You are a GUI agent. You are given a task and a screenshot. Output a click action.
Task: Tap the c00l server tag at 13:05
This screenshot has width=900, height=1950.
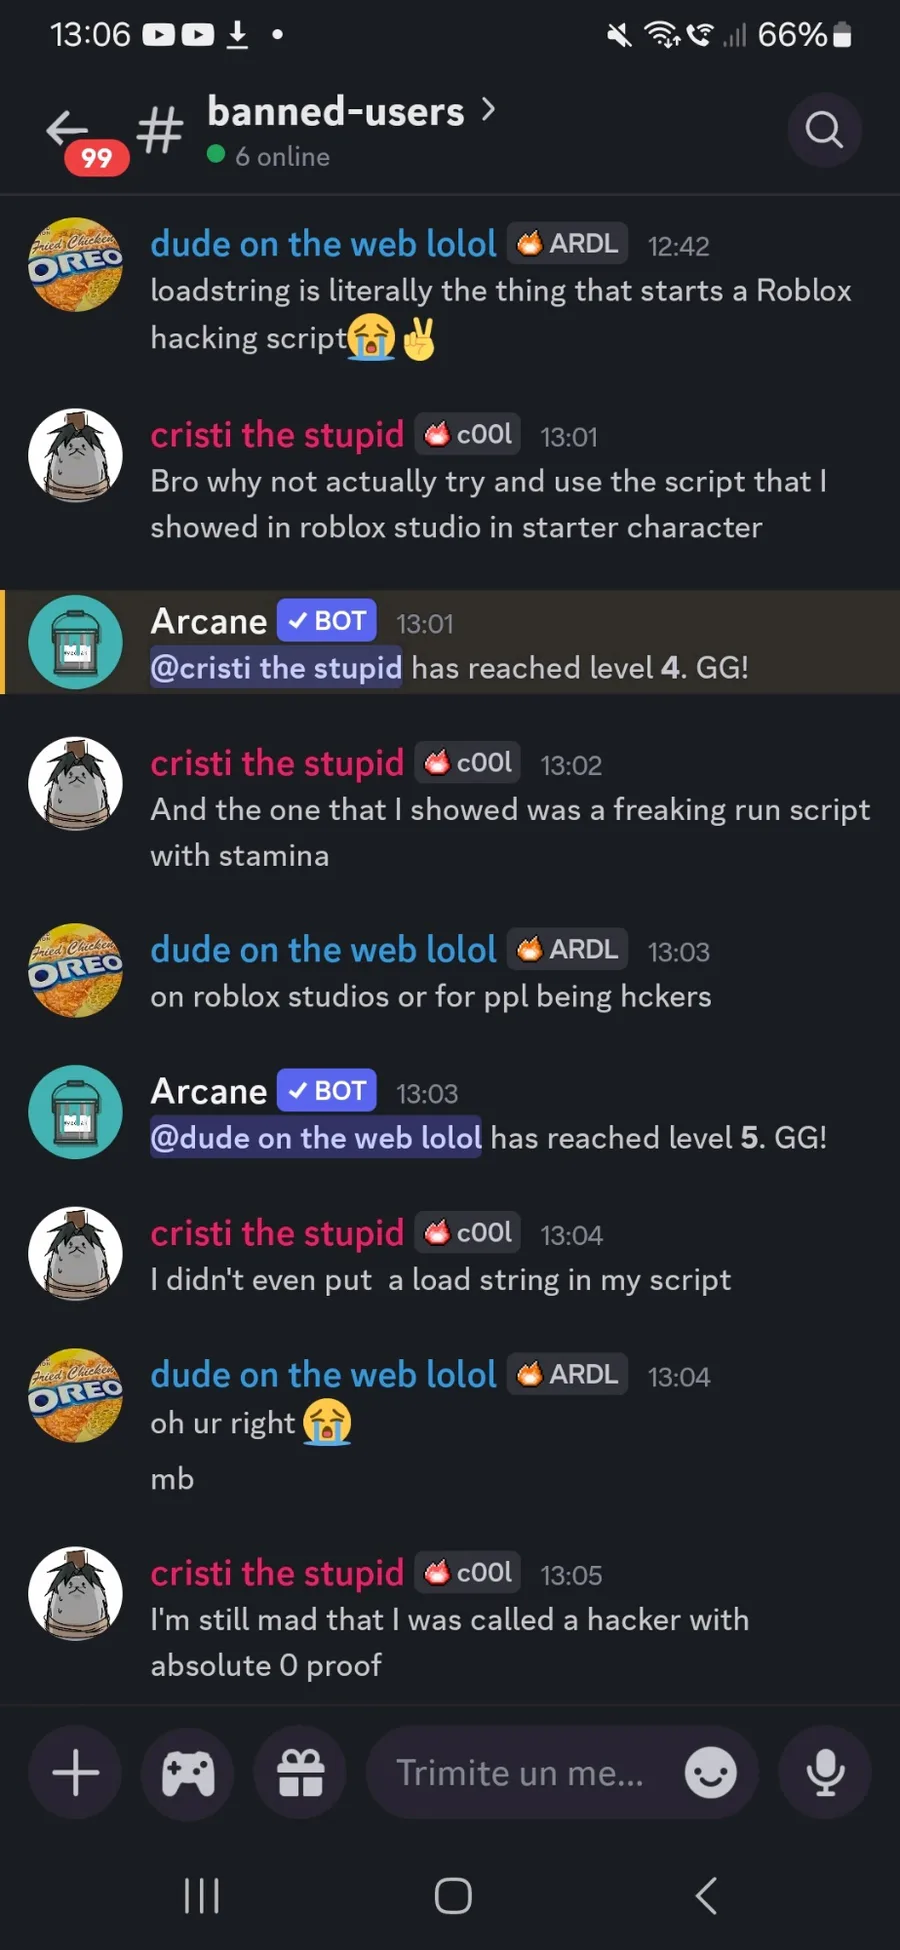(468, 1573)
